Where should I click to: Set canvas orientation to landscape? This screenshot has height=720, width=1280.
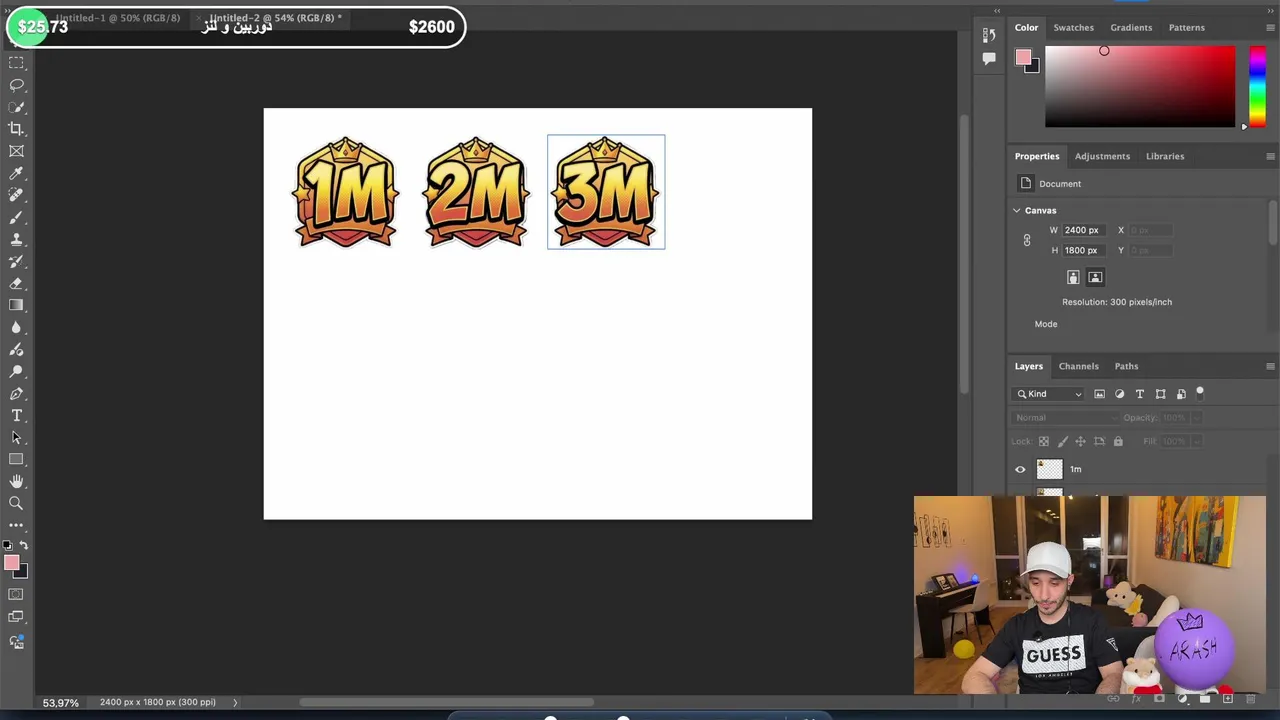(1095, 277)
